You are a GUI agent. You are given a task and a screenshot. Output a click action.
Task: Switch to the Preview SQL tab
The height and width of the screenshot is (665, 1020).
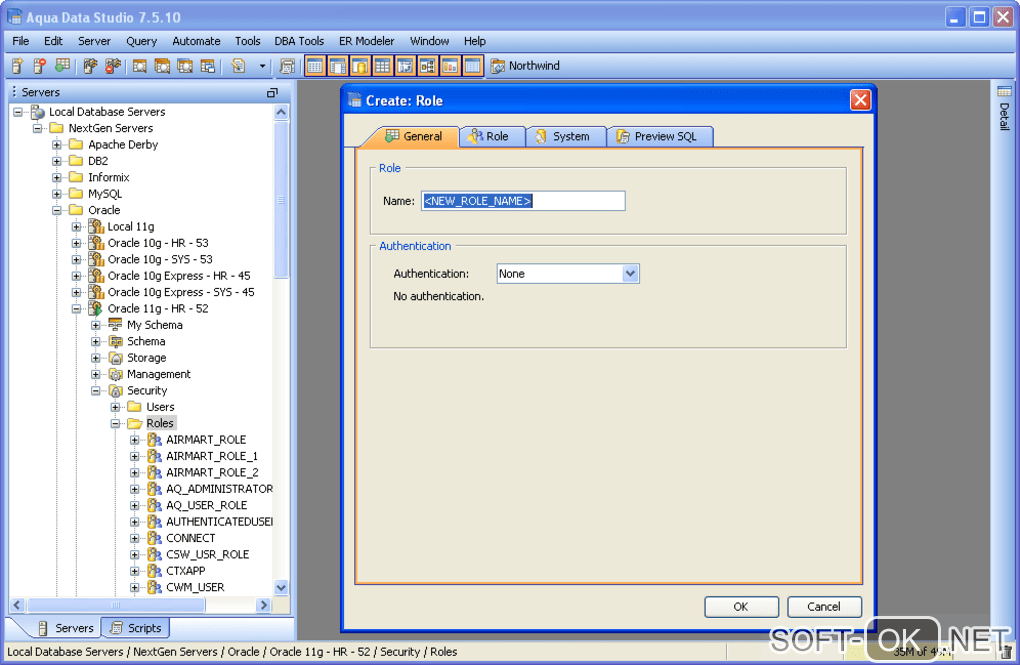tap(659, 137)
